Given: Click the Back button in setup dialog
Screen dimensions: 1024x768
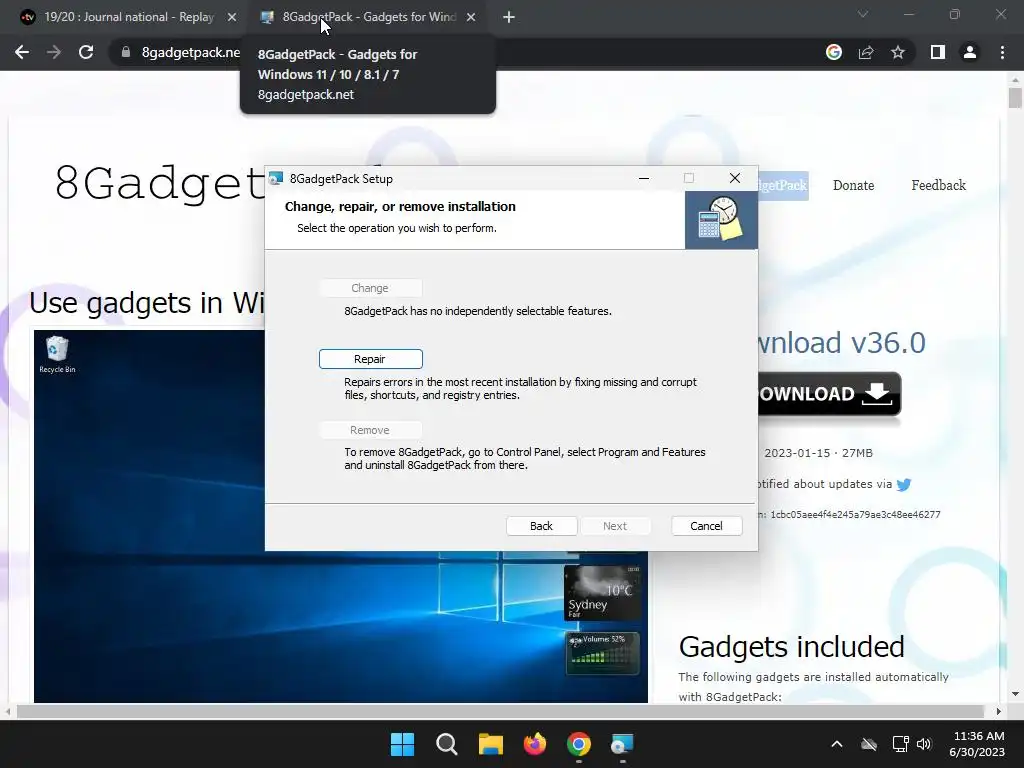Looking at the screenshot, I should click(541, 526).
